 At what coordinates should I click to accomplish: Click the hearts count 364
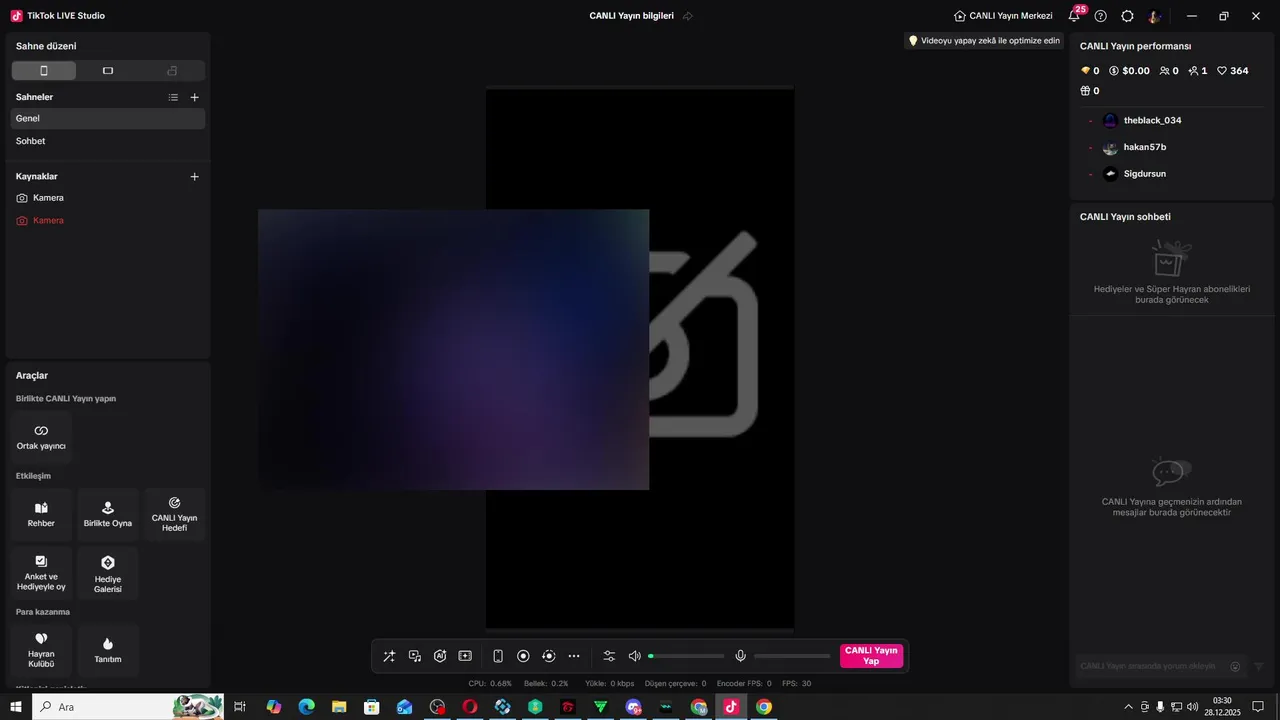(1233, 71)
